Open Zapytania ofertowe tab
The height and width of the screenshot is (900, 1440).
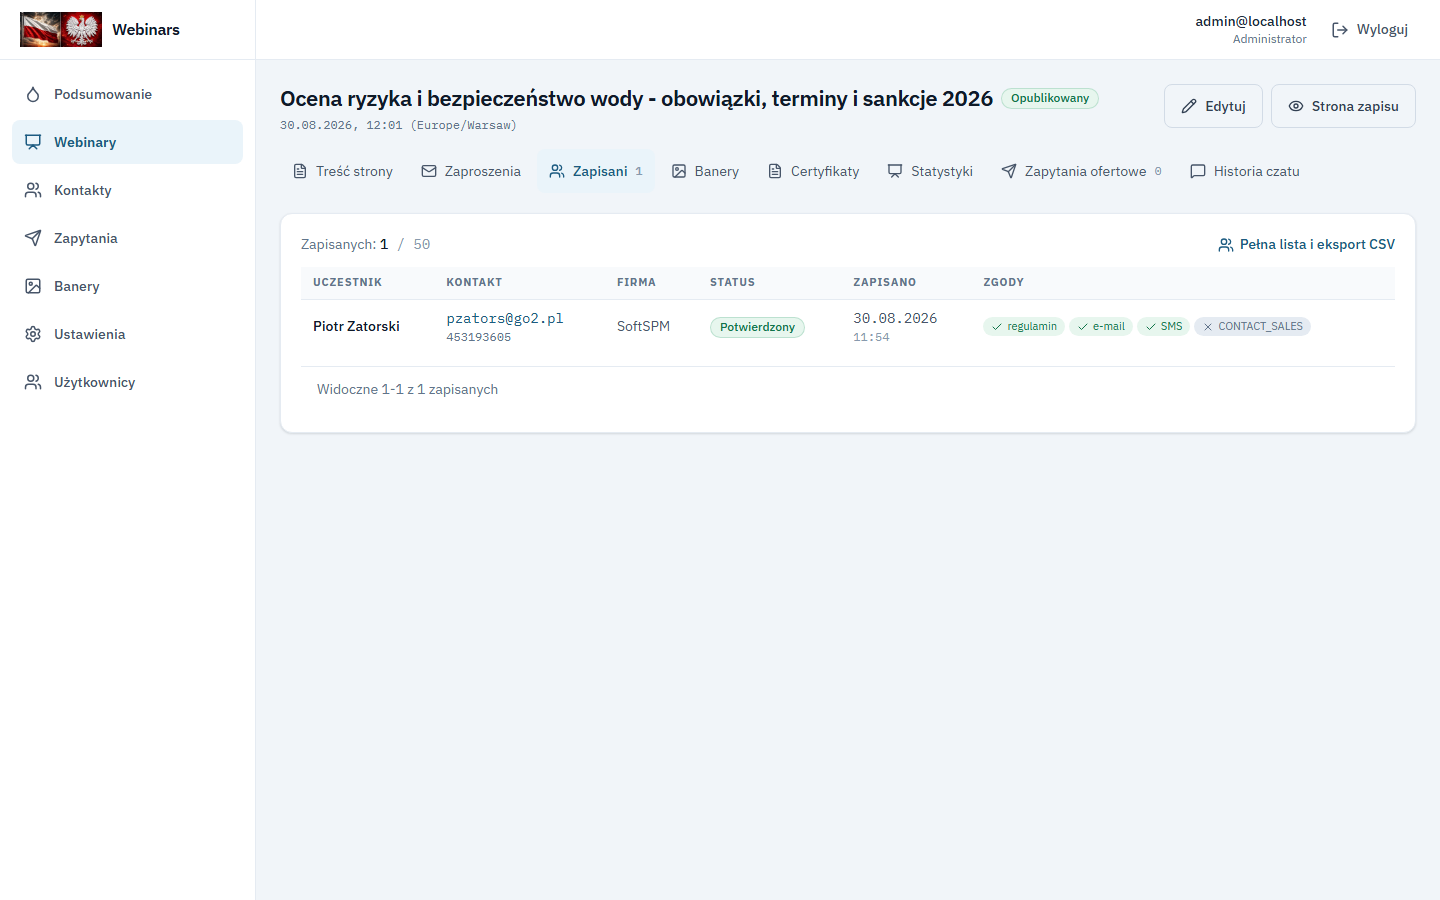(1081, 171)
